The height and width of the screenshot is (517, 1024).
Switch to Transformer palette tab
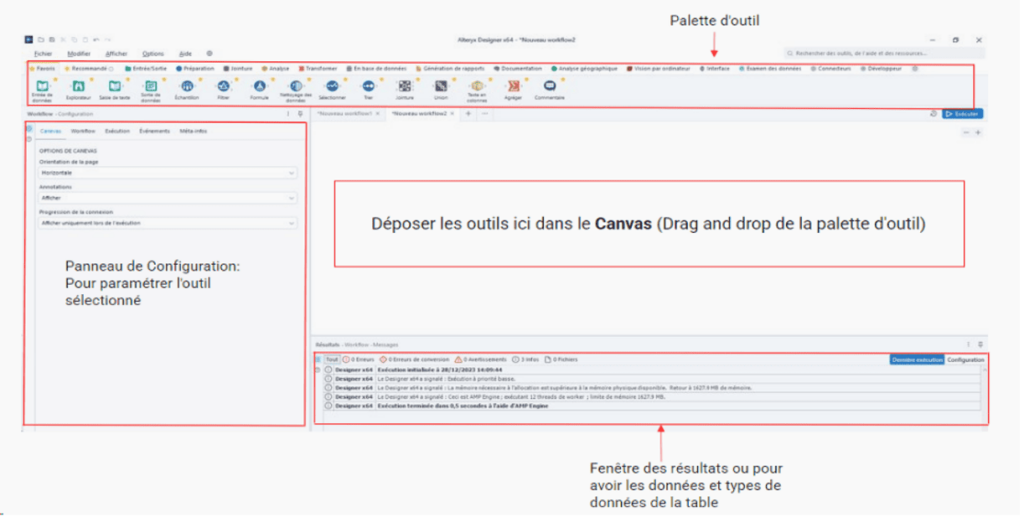(x=318, y=69)
